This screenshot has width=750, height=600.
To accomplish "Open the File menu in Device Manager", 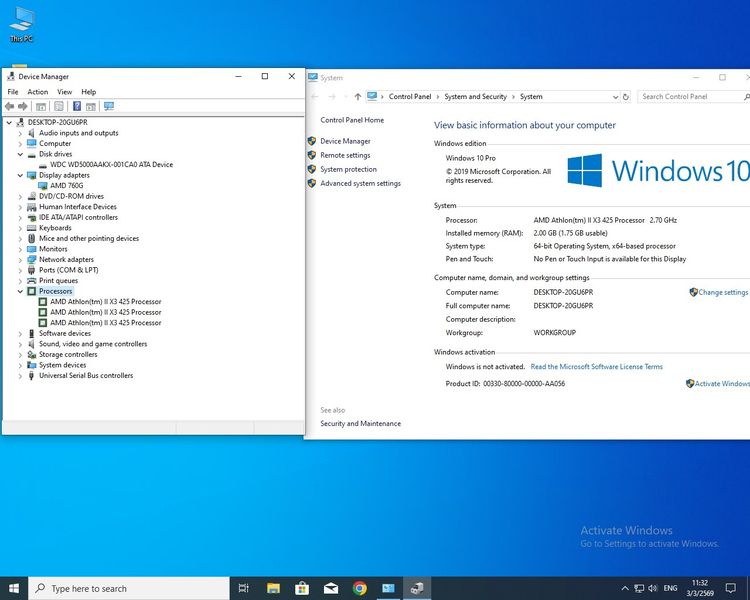I will [x=13, y=92].
